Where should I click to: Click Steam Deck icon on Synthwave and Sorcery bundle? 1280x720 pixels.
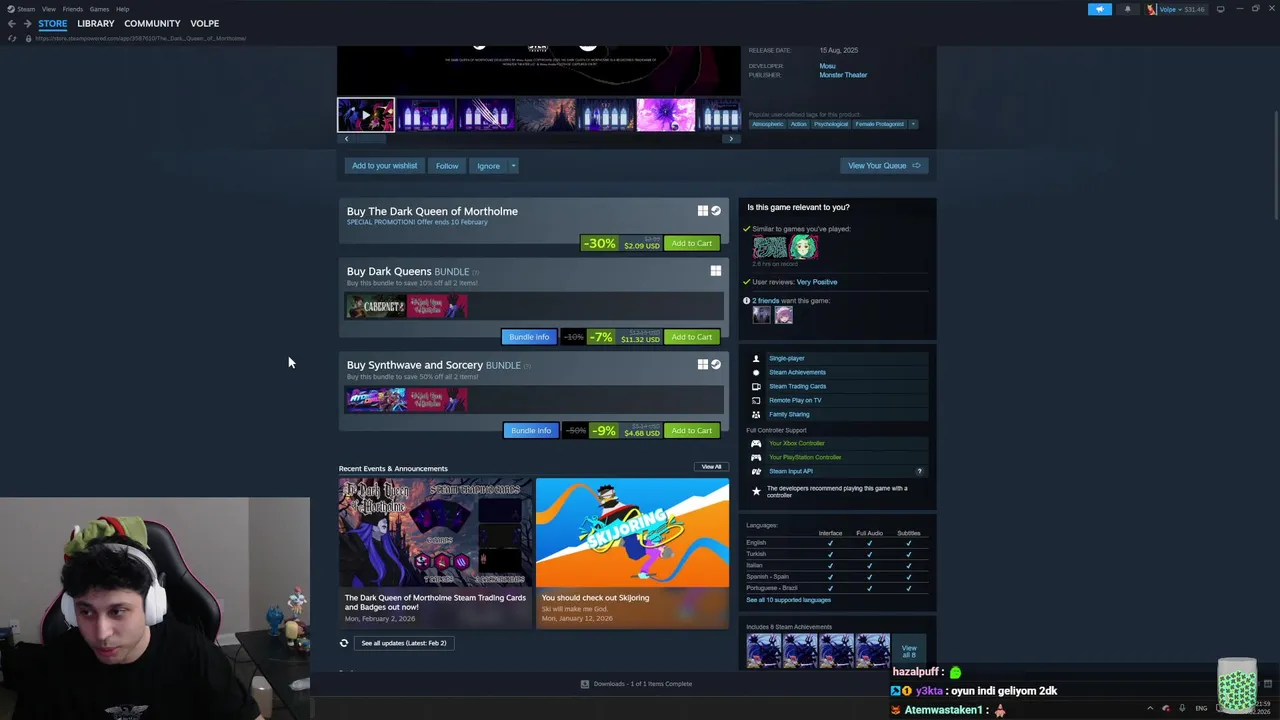pyautogui.click(x=716, y=365)
